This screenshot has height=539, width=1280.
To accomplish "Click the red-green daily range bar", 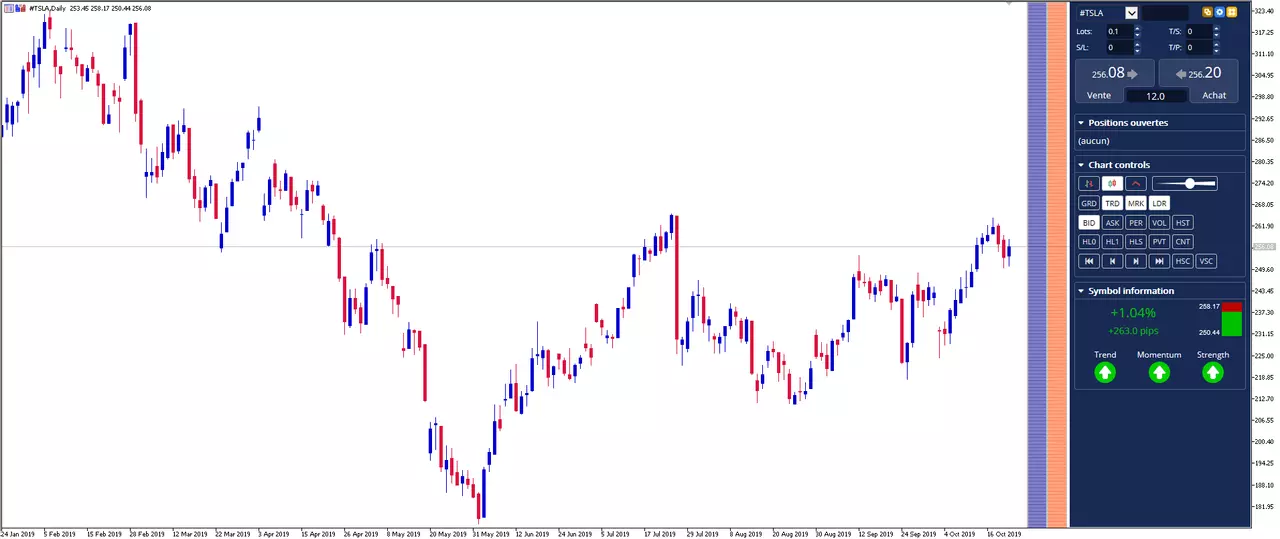I will pyautogui.click(x=1232, y=319).
